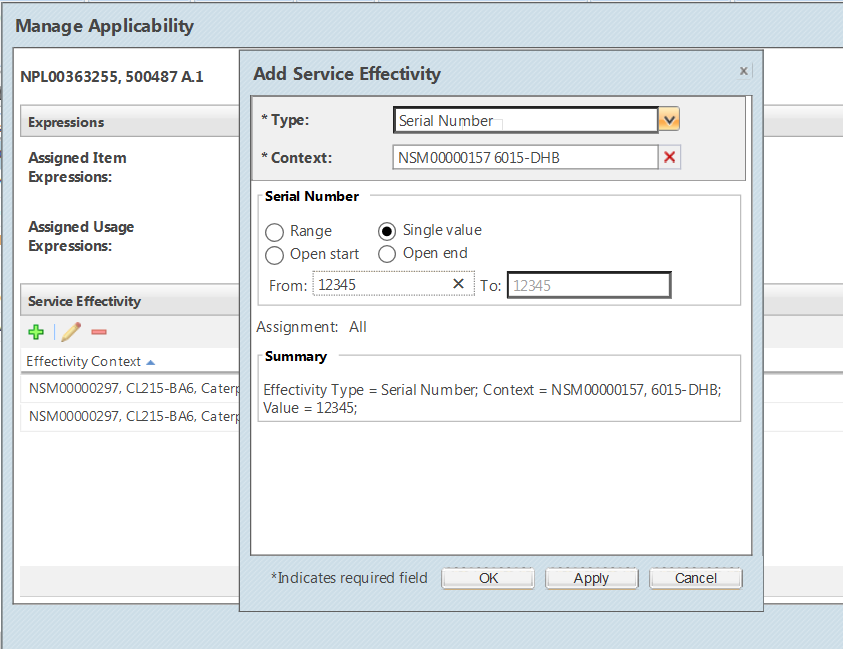Clear the From value using X icon
This screenshot has height=649, width=843.
(x=458, y=284)
